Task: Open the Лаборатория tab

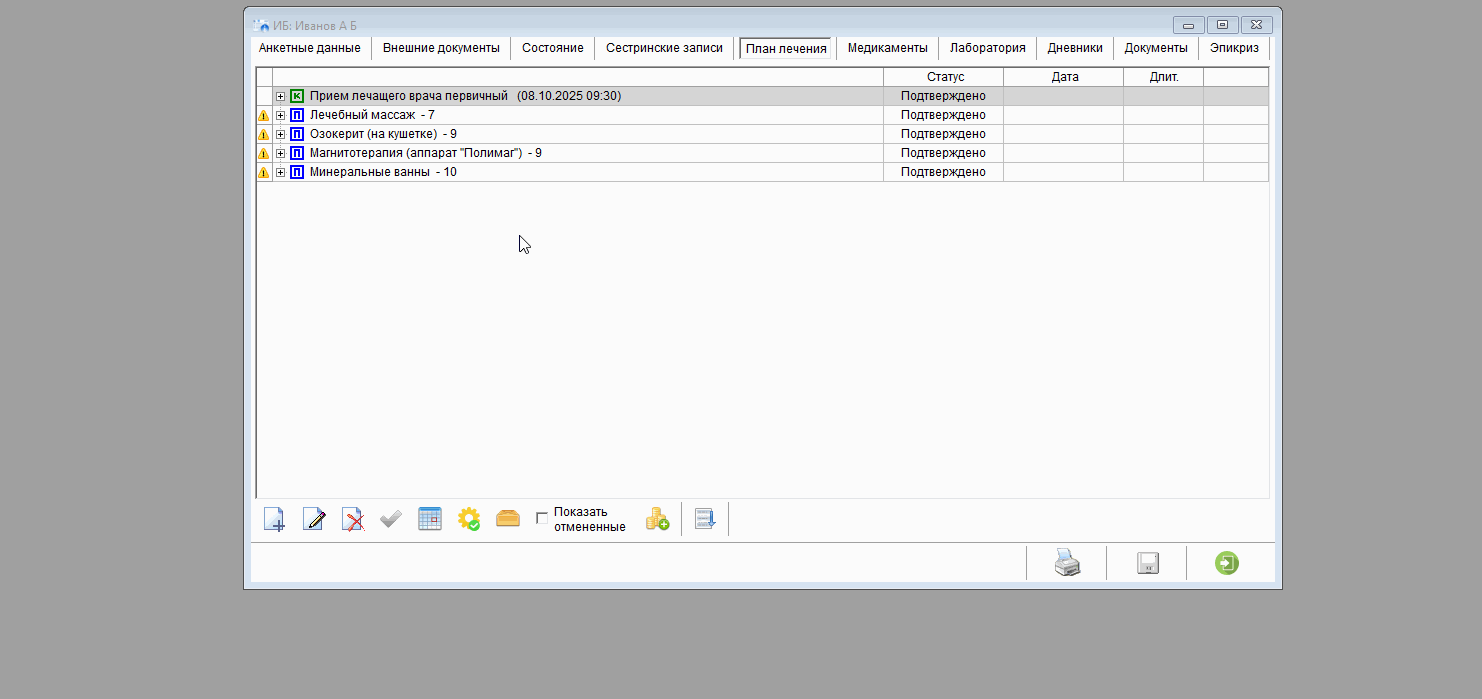Action: (987, 48)
